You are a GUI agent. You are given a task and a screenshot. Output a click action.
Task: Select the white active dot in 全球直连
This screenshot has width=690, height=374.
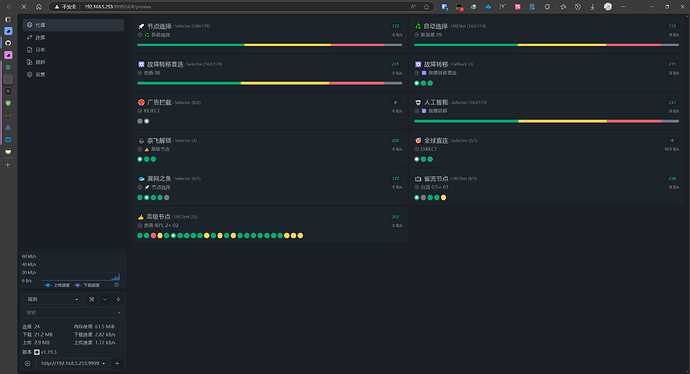tap(417, 159)
